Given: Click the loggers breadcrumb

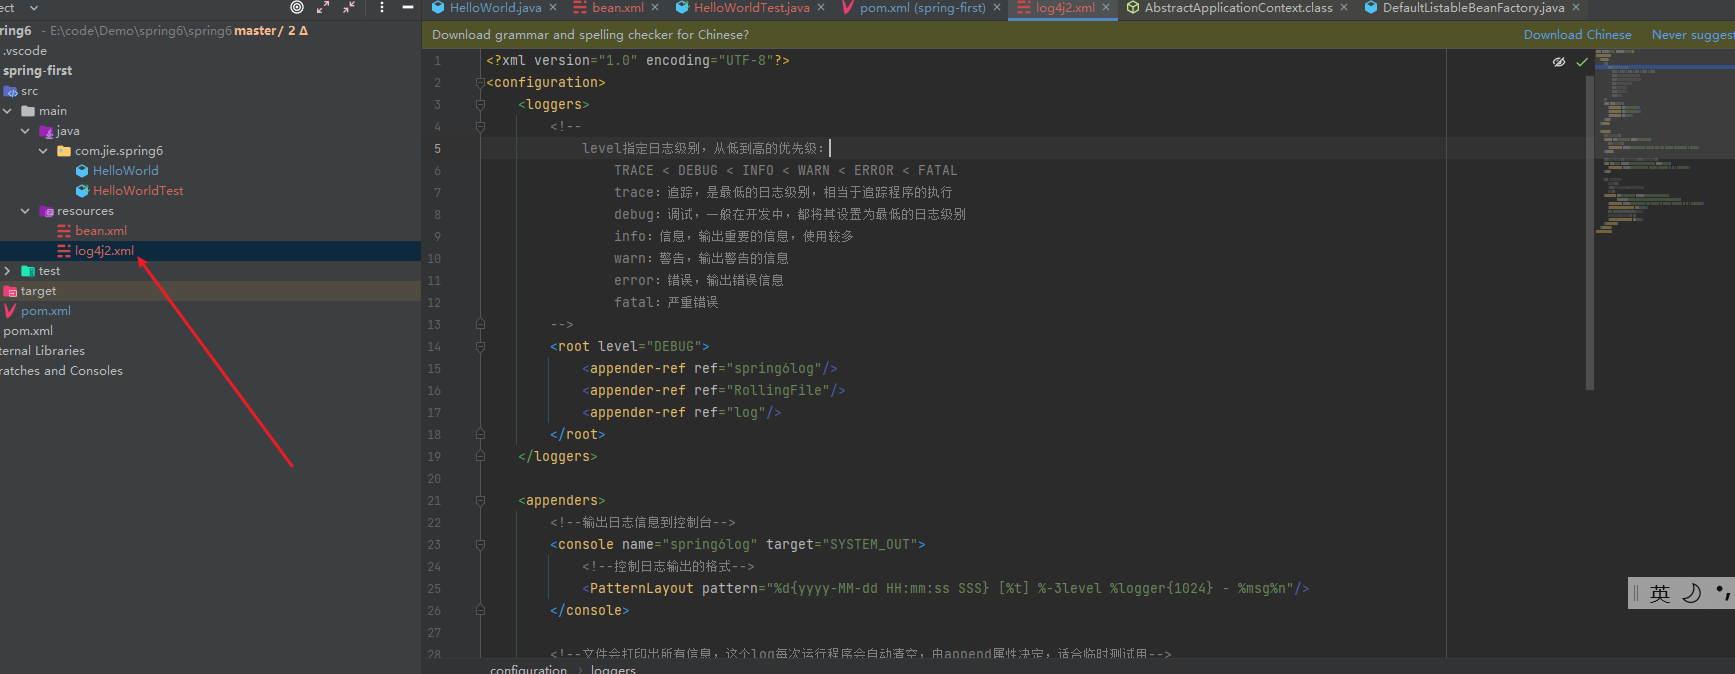Looking at the screenshot, I should pyautogui.click(x=613, y=668).
